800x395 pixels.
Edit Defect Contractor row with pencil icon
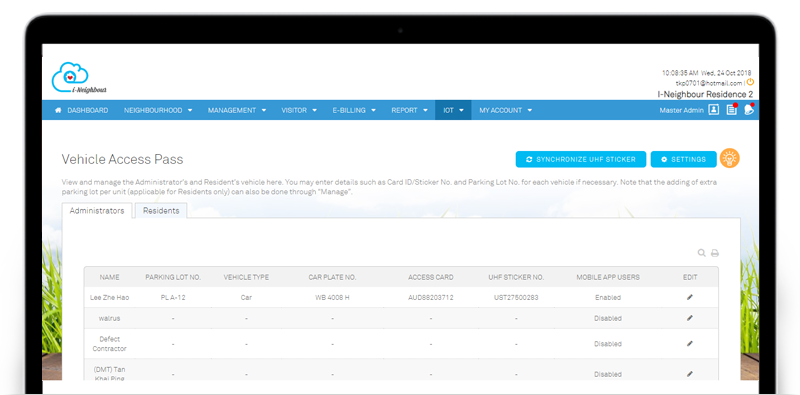click(690, 344)
